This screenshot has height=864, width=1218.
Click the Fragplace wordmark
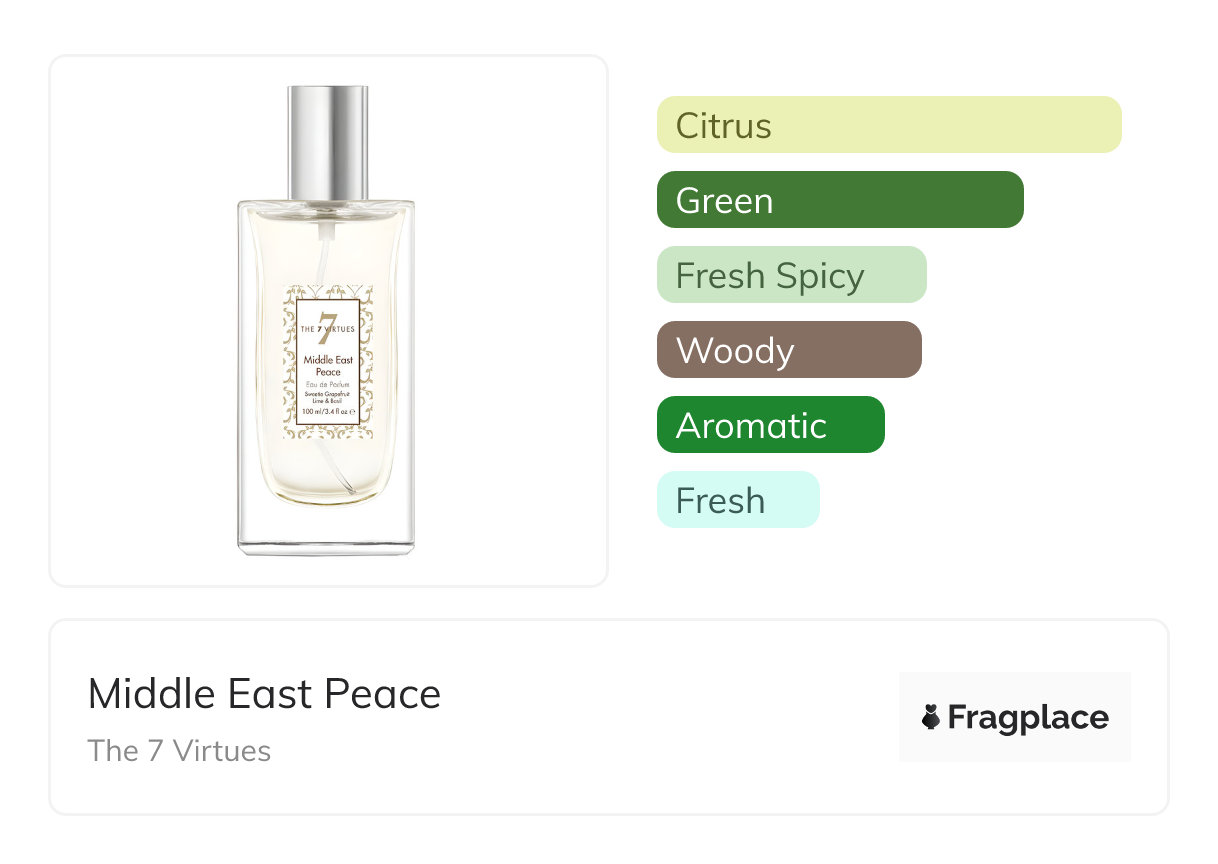point(1028,717)
